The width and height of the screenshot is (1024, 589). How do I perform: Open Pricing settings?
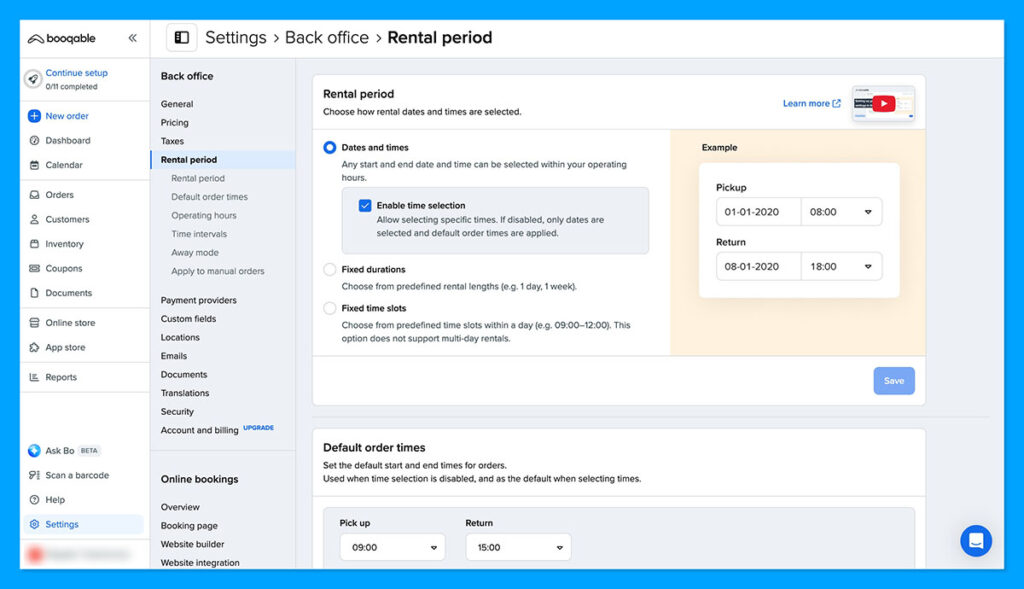tap(174, 122)
